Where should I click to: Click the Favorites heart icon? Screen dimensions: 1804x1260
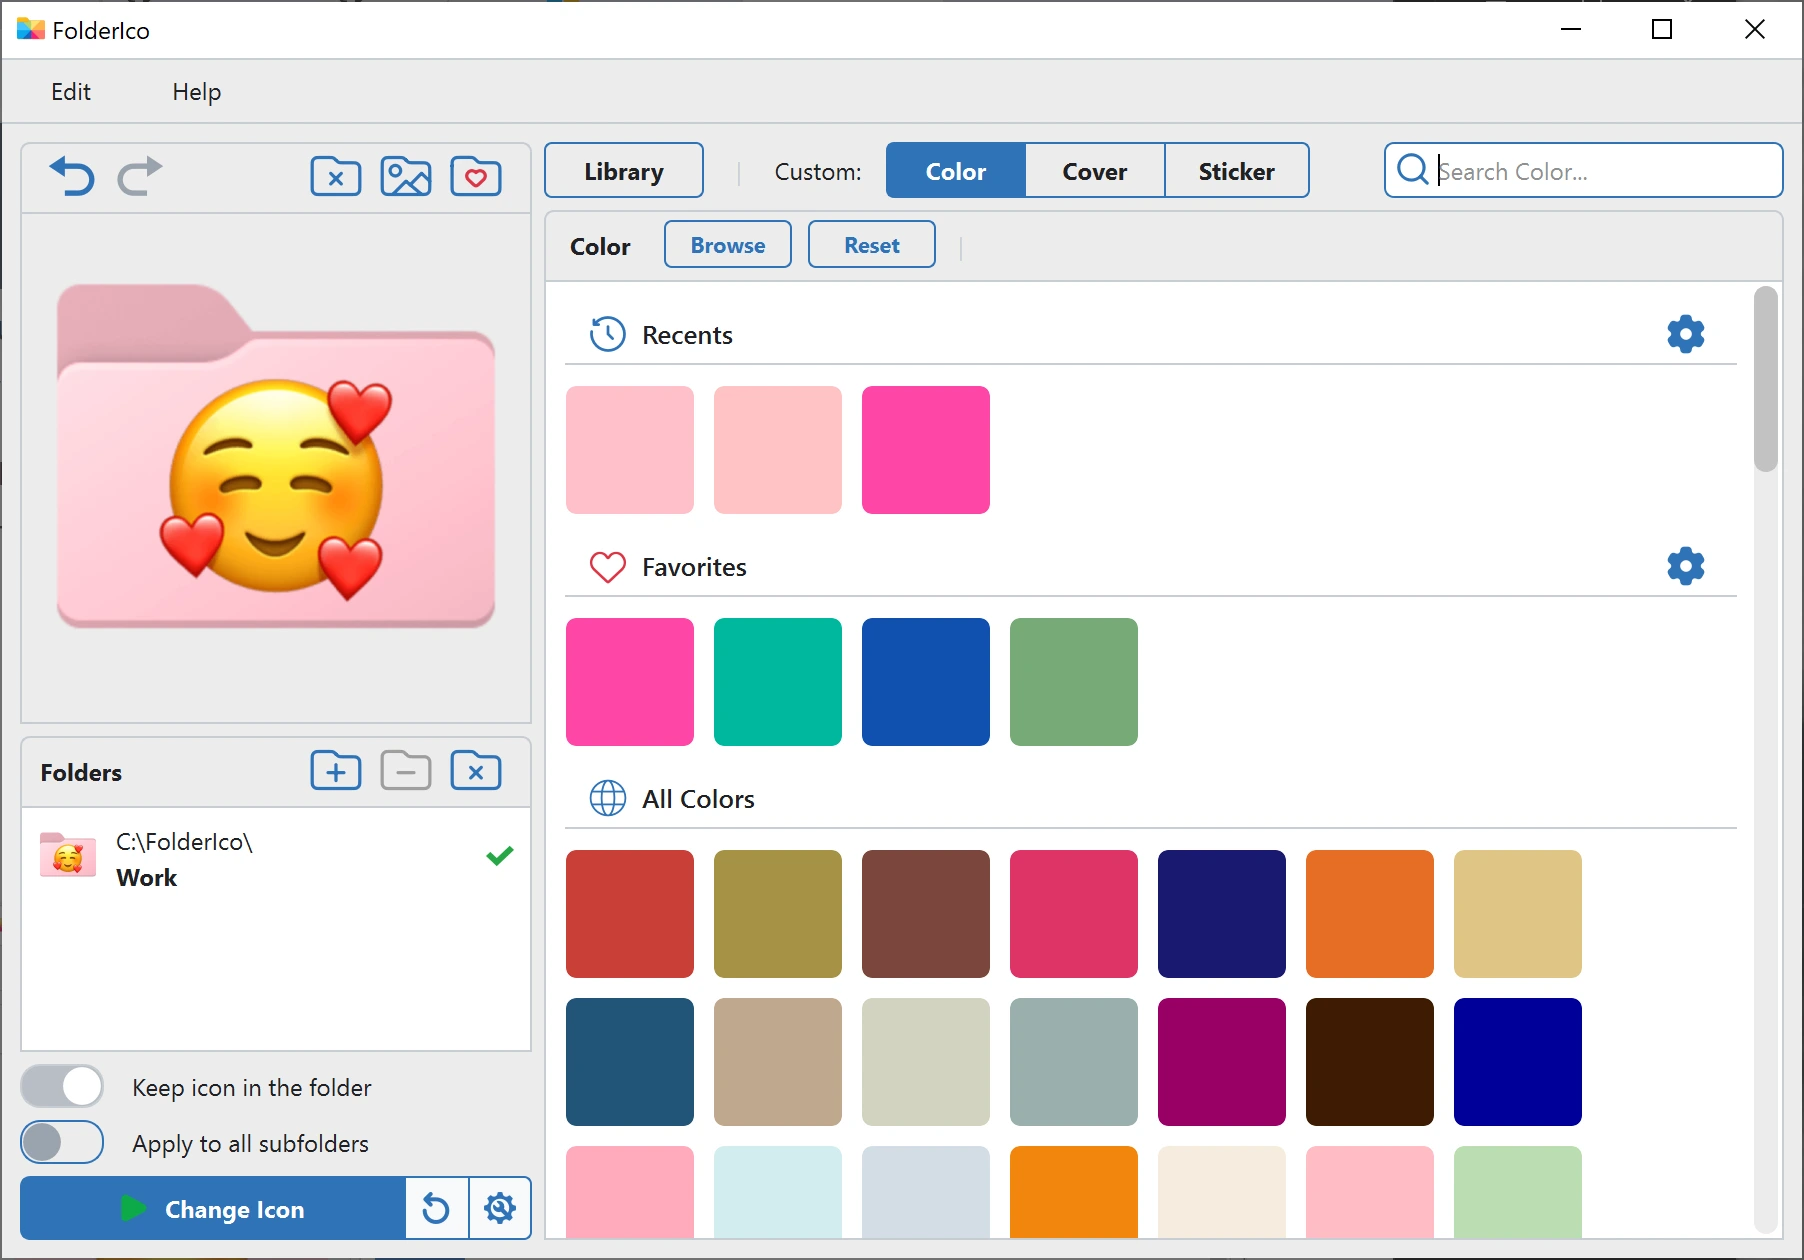[x=607, y=567]
